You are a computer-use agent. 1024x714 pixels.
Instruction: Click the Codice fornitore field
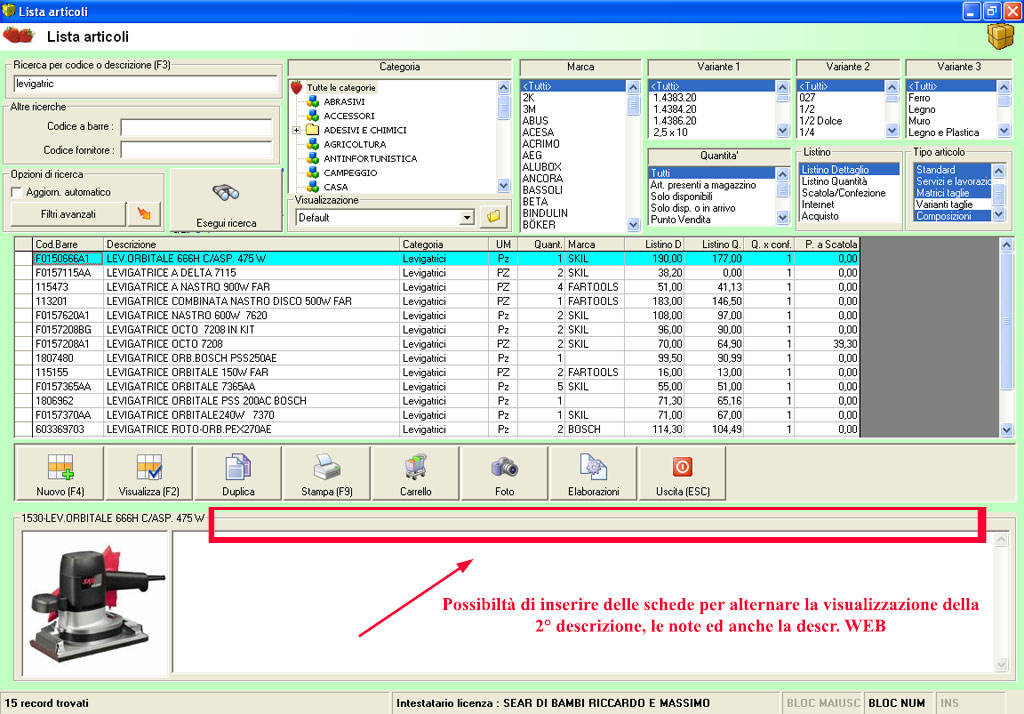point(196,150)
